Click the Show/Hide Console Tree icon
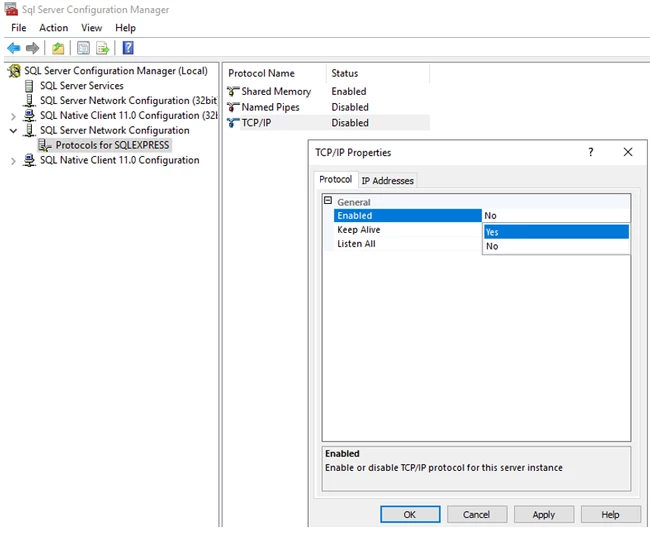Viewport: 650px width, 533px height. pos(83,48)
